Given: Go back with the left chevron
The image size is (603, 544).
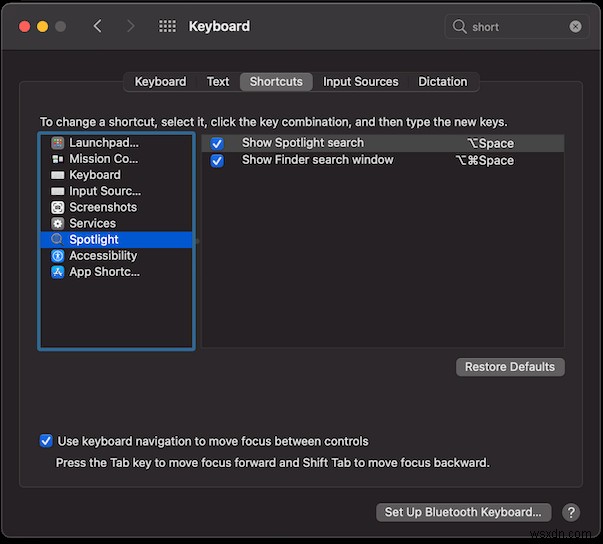Looking at the screenshot, I should coord(98,27).
